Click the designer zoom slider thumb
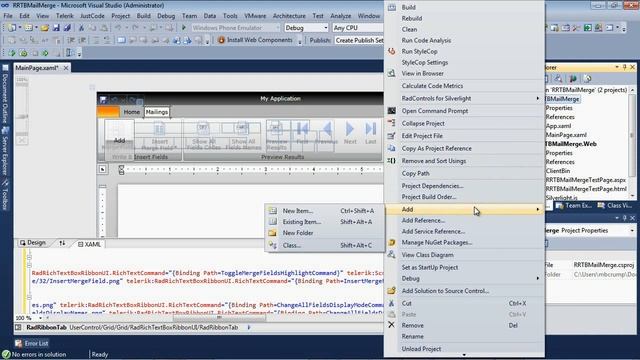The height and width of the screenshot is (360, 640). [x=22, y=116]
